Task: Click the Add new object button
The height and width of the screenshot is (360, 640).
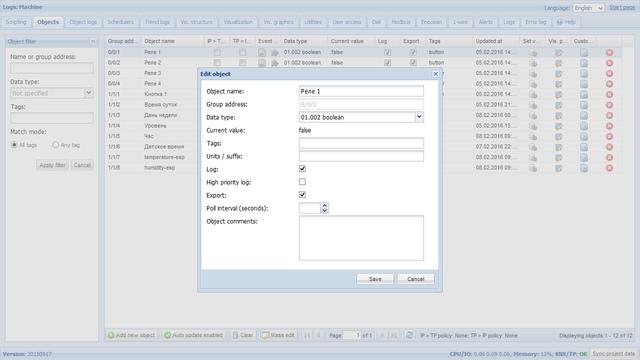Action: pos(131,335)
